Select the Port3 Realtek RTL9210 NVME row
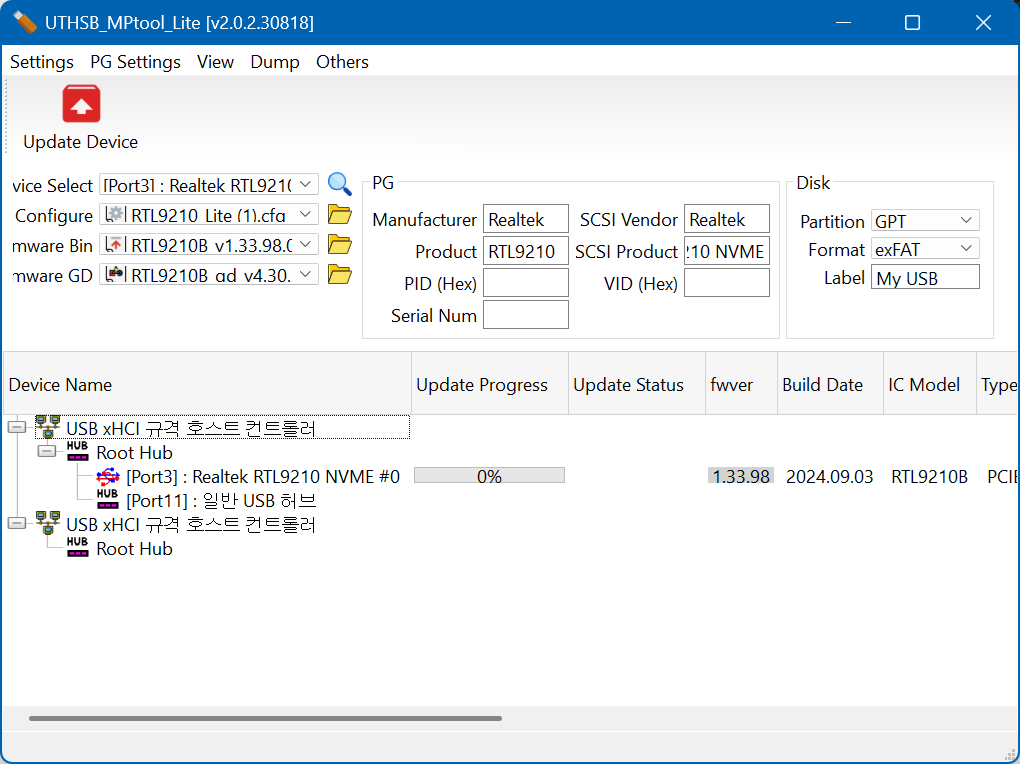The height and width of the screenshot is (764, 1020). (263, 476)
